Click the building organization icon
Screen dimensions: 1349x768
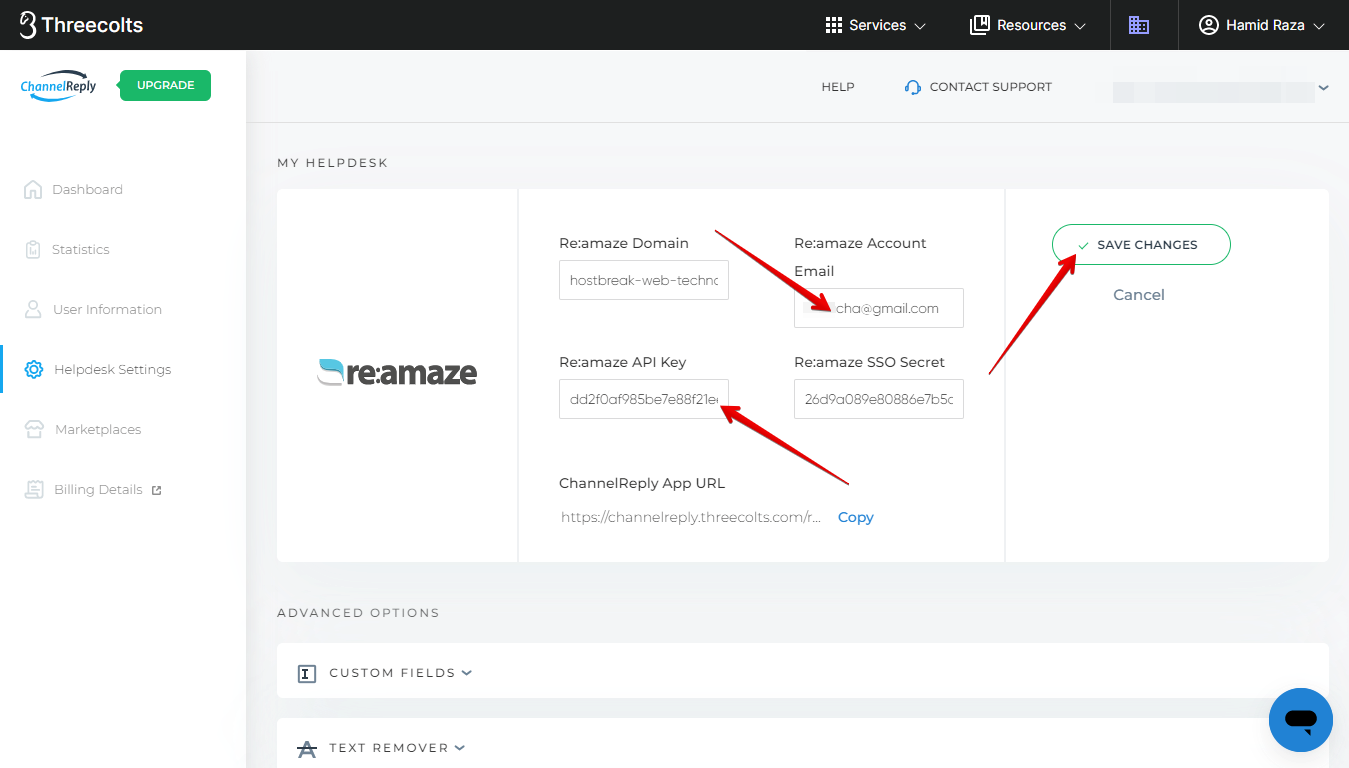[x=1139, y=25]
